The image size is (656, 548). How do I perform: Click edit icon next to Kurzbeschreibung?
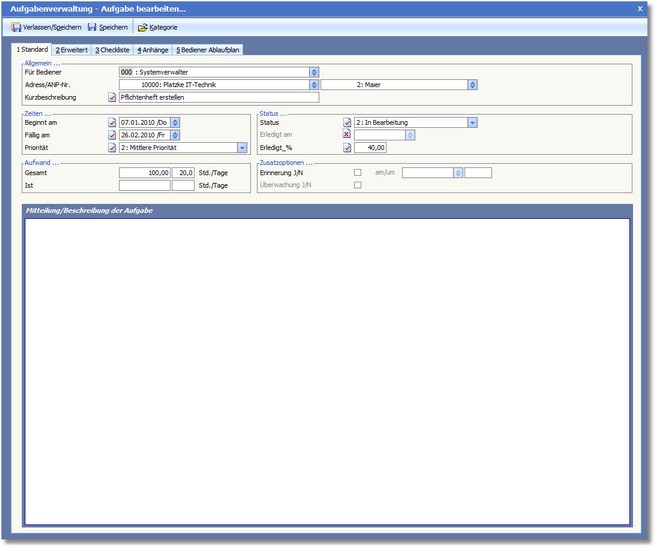coord(112,98)
